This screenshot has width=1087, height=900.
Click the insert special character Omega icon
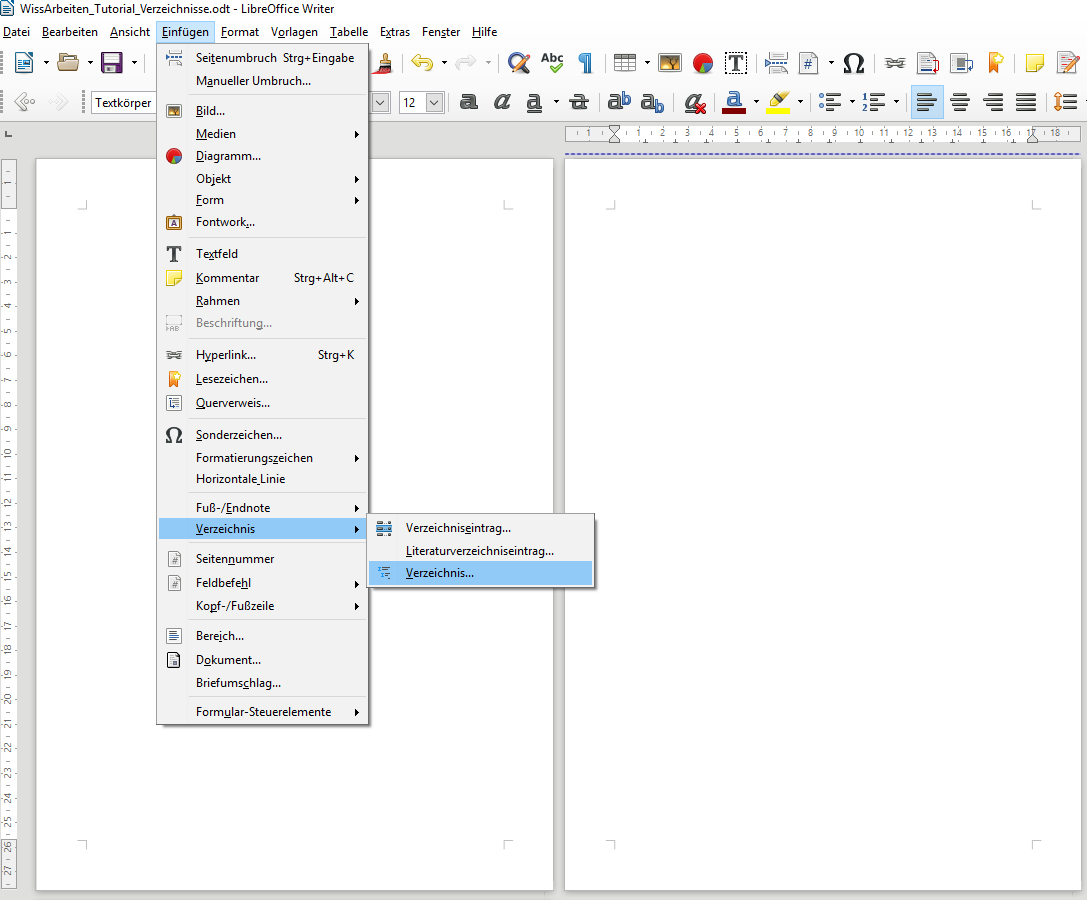point(853,63)
